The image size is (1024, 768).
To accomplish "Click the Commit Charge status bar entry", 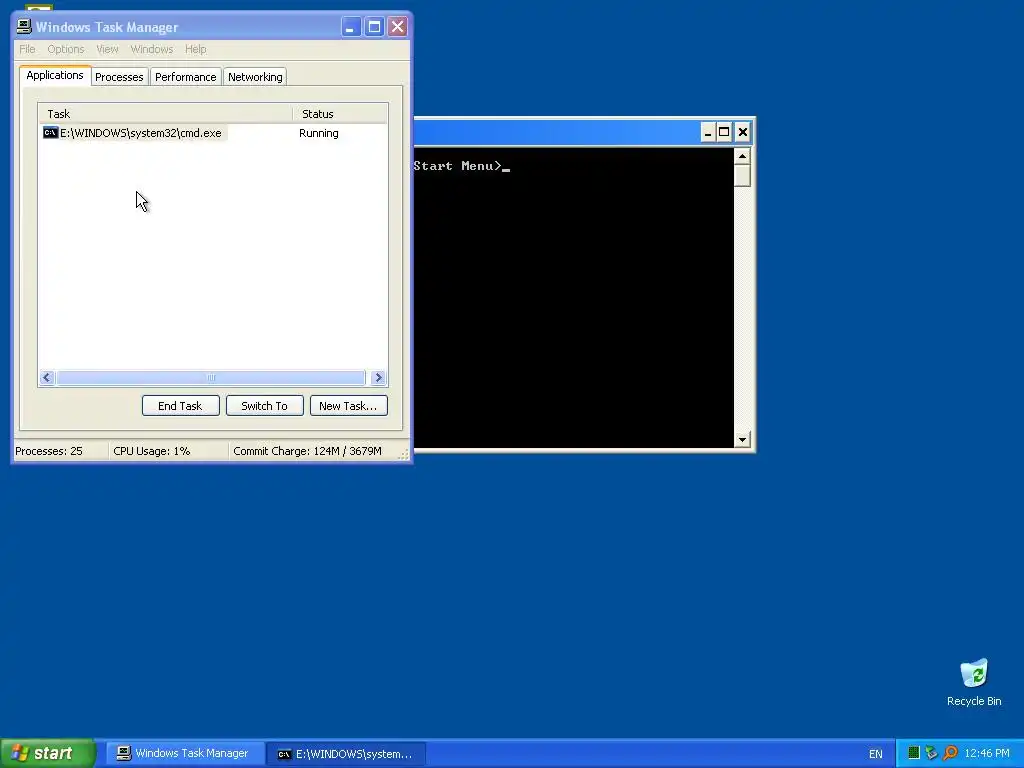I will (x=307, y=451).
